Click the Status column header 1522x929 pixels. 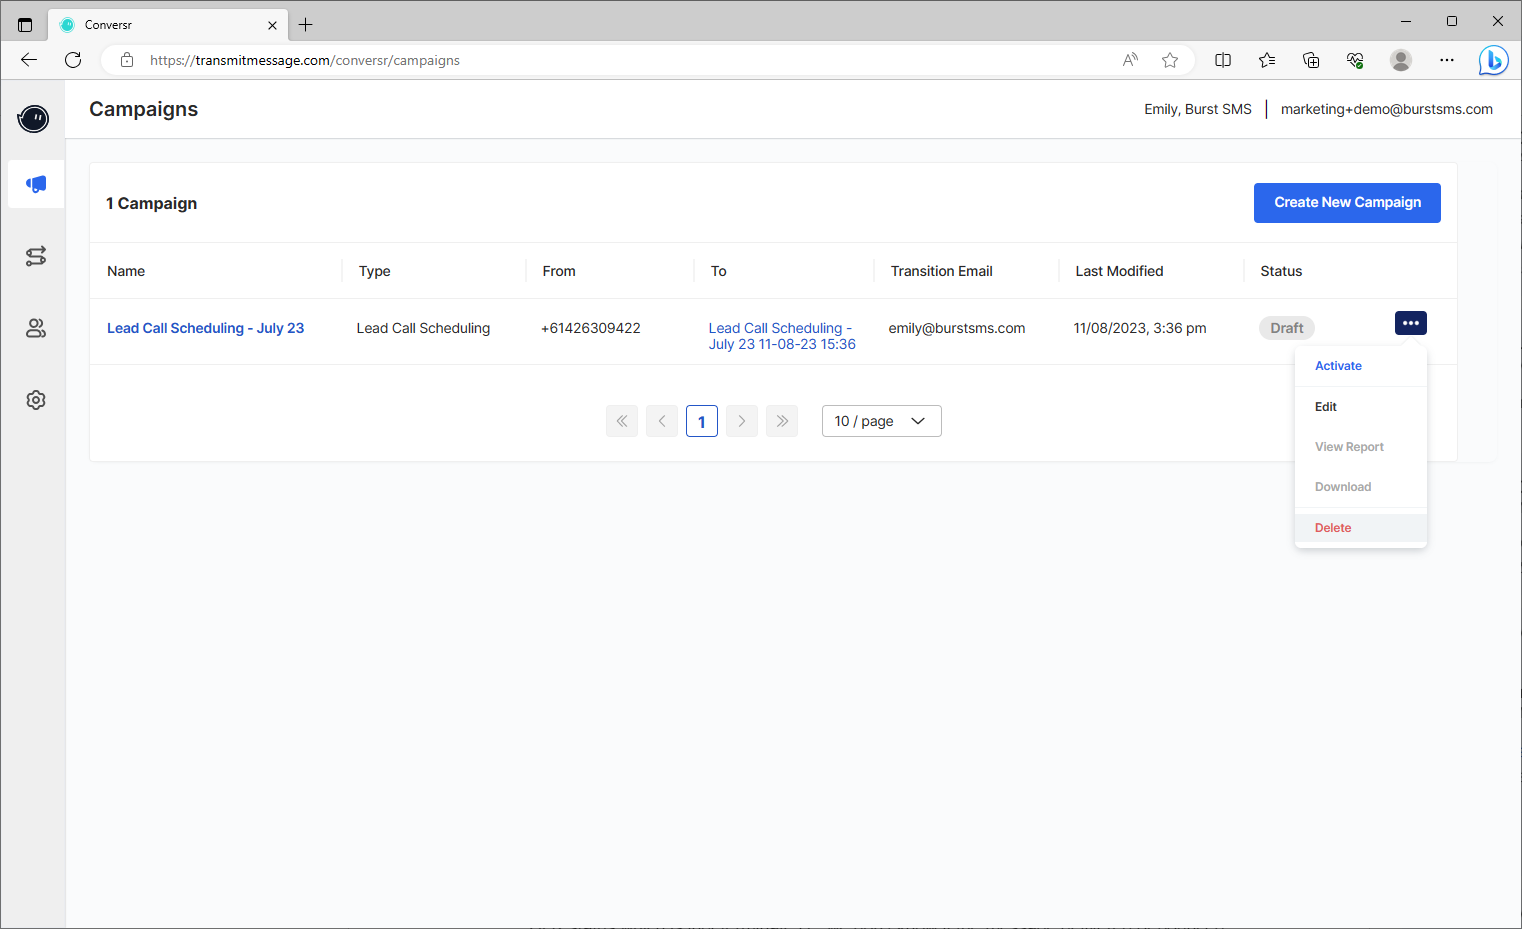[x=1281, y=271]
